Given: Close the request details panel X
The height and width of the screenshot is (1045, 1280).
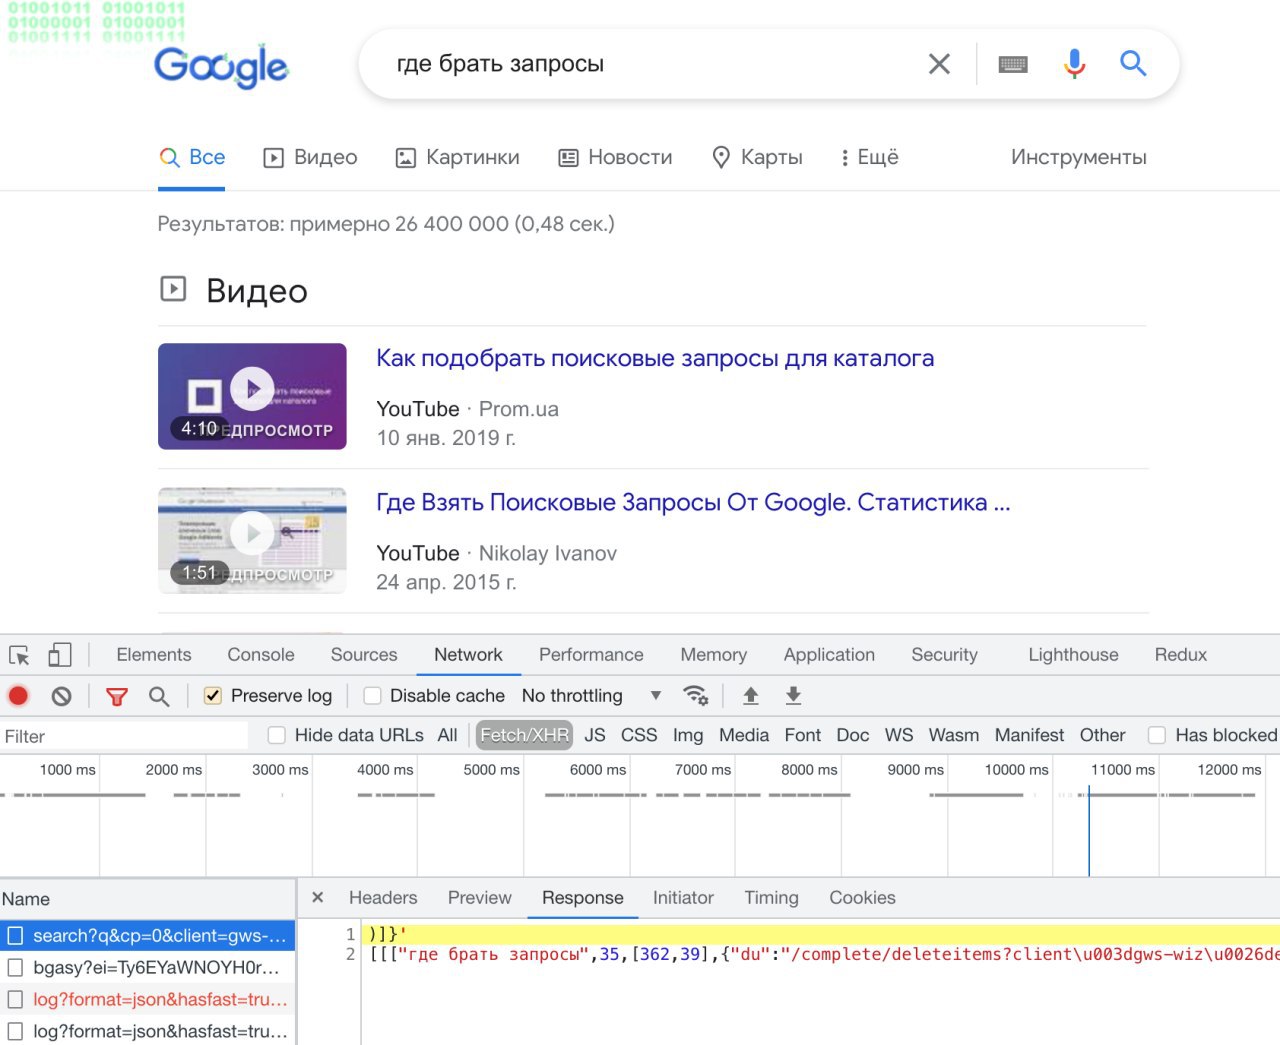Looking at the screenshot, I should coord(318,897).
